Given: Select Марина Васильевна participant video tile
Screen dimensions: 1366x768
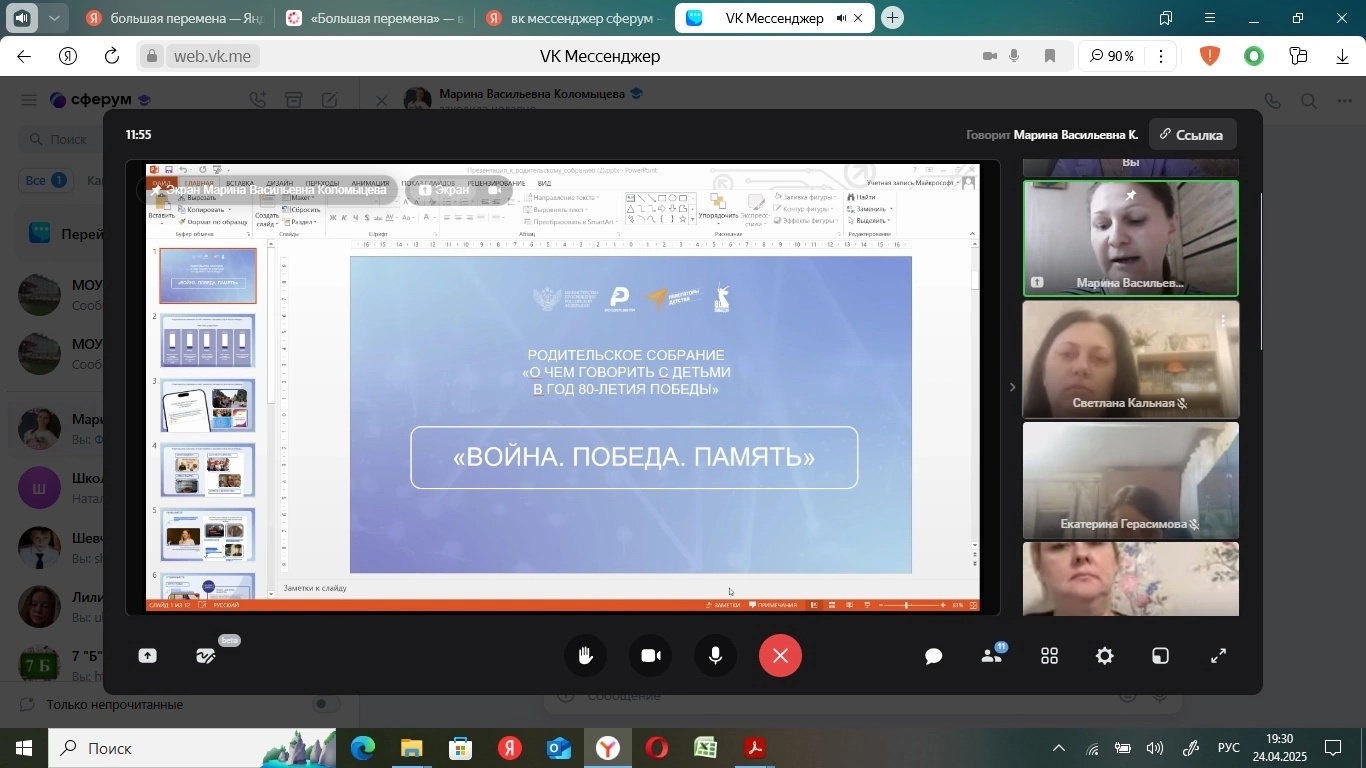Looking at the screenshot, I should (1130, 238).
